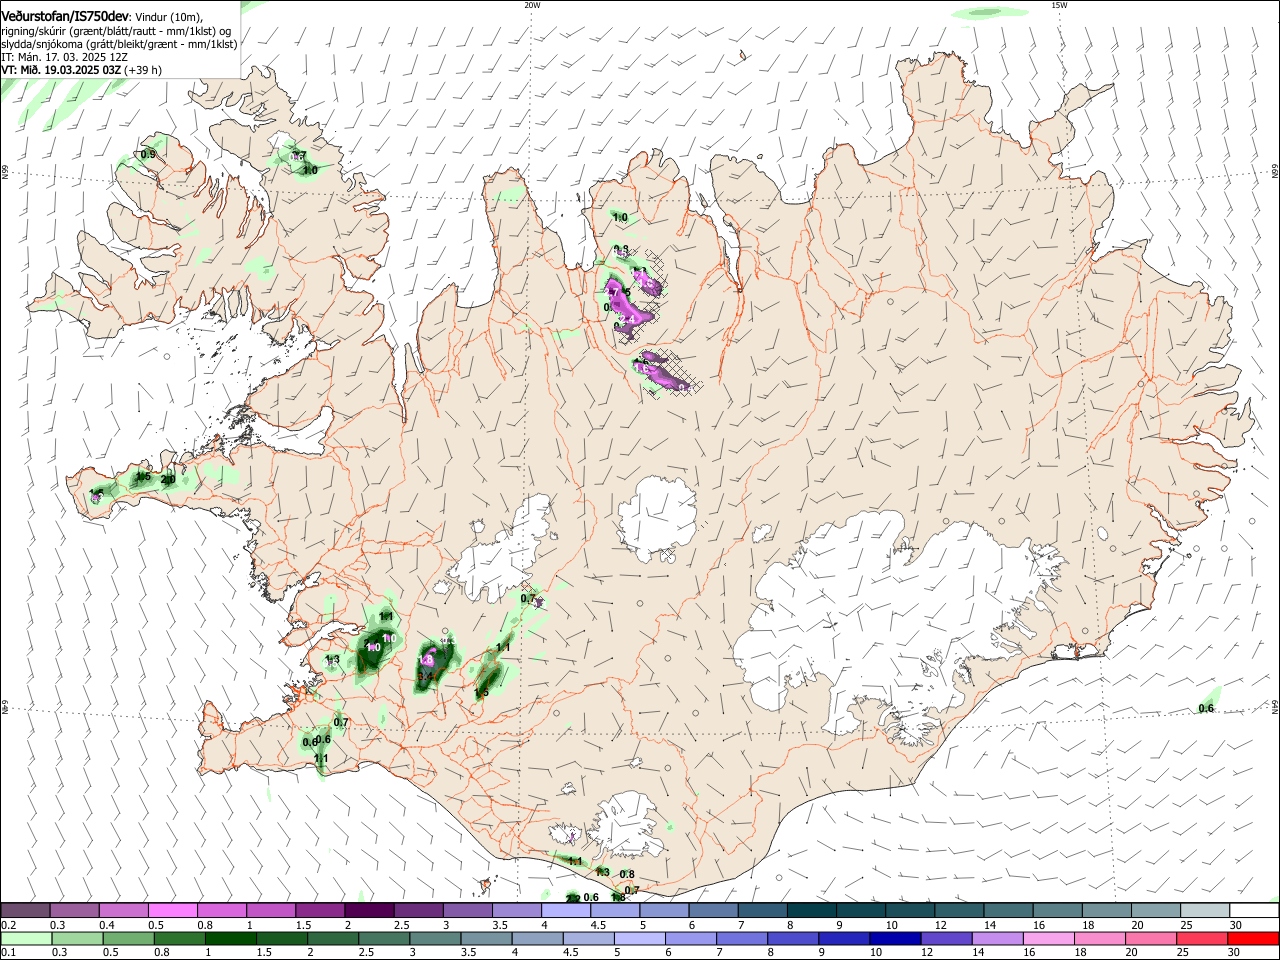The width and height of the screenshot is (1280, 960).
Task: Select top-row blue-grey swatch between 6 and 7
Action: [713, 911]
